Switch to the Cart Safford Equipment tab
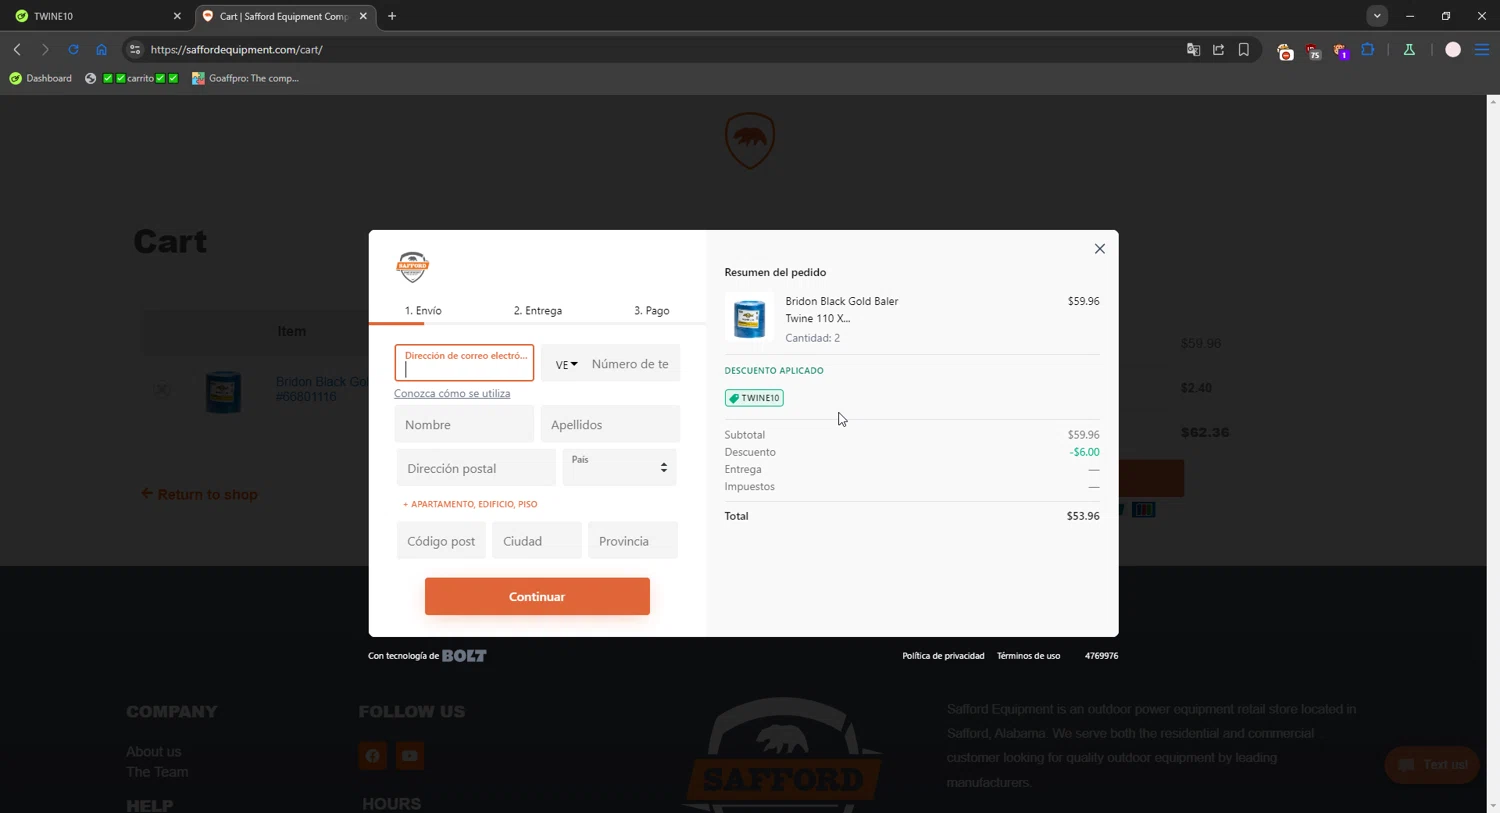The width and height of the screenshot is (1500, 813). 284,16
